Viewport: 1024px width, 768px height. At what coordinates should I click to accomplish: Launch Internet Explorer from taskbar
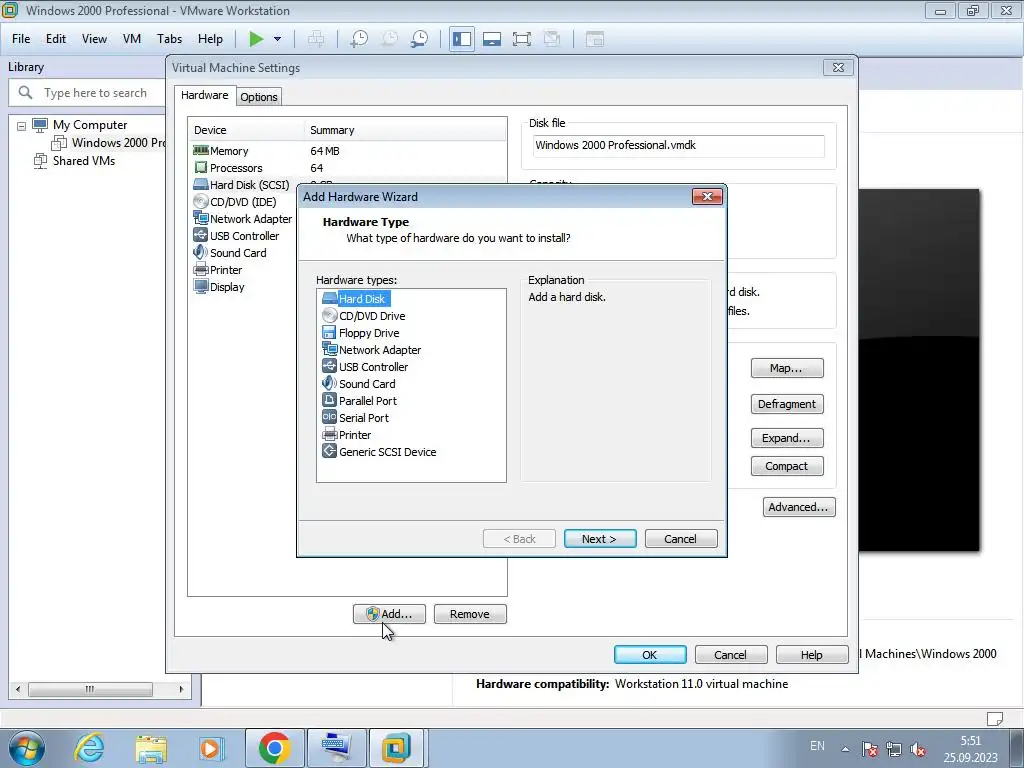pyautogui.click(x=88, y=748)
